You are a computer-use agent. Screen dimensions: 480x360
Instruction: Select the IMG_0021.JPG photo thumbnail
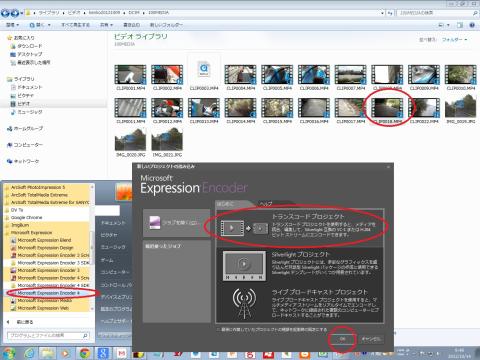click(x=167, y=139)
